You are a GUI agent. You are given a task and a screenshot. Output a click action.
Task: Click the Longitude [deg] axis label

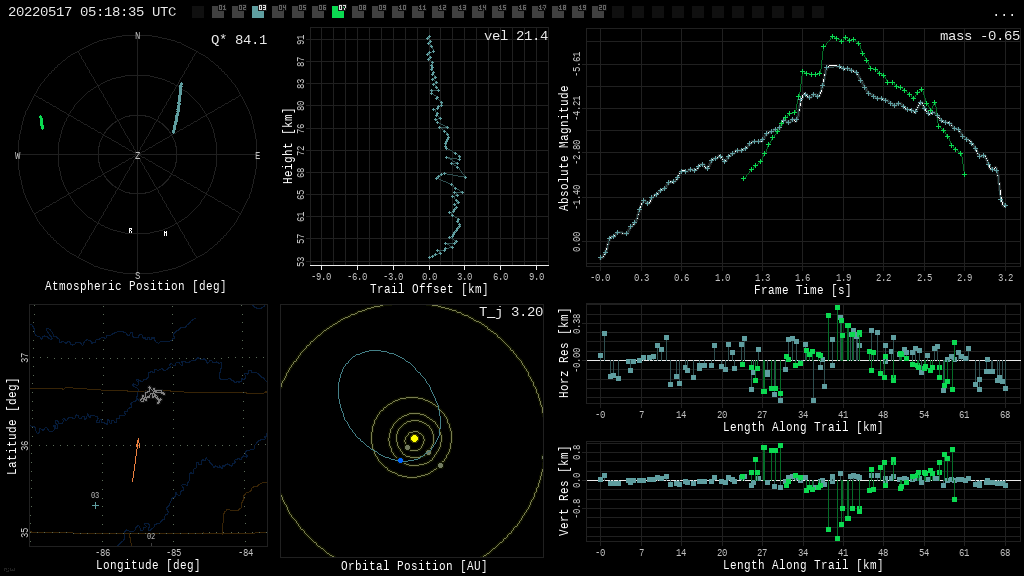click(x=148, y=565)
